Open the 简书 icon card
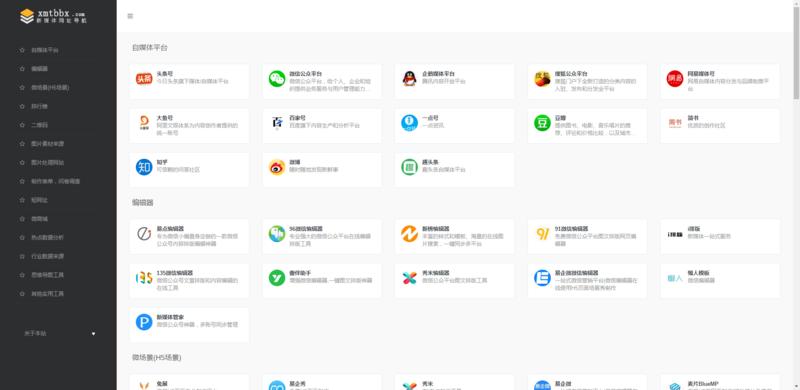 click(720, 126)
